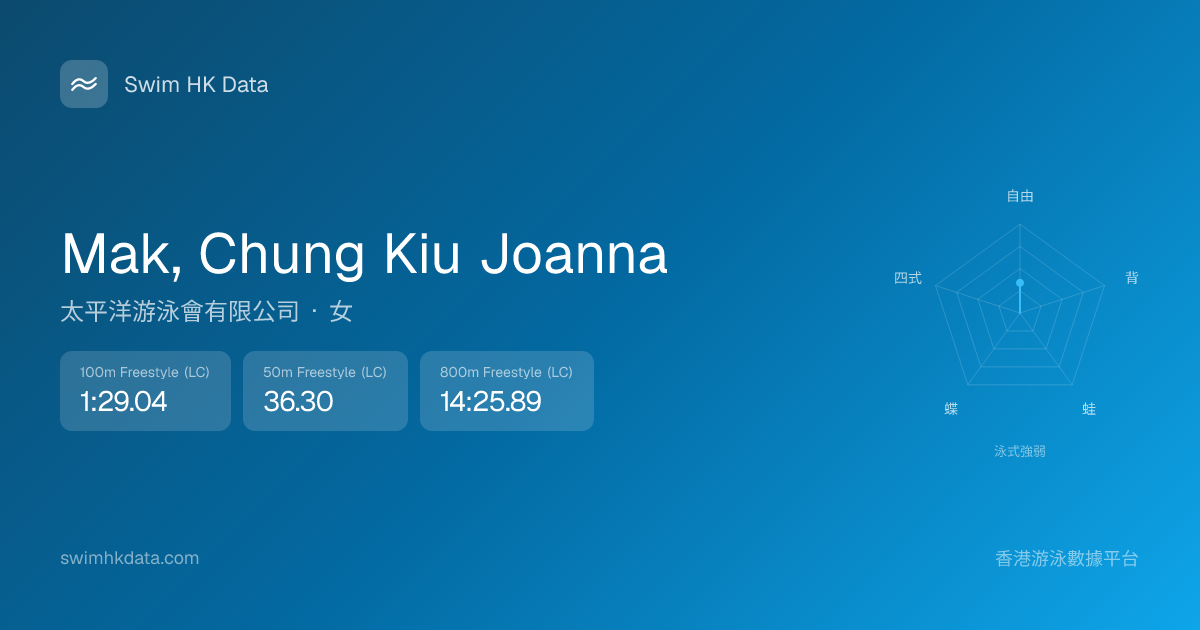Image resolution: width=1200 pixels, height=630 pixels.
Task: Click the 女 gender label
Action: pos(341,312)
